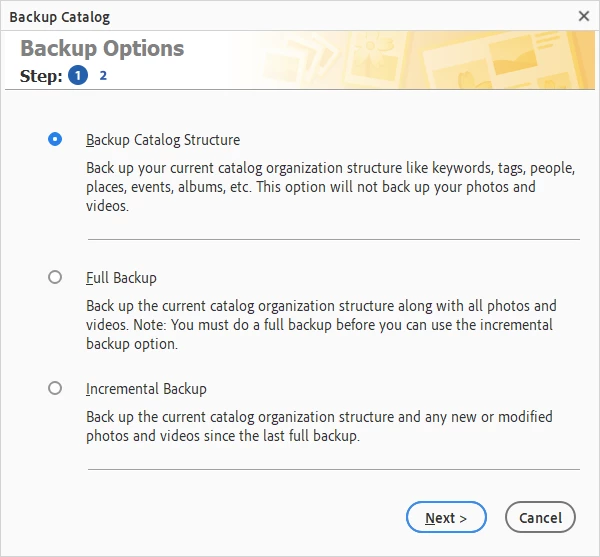This screenshot has height=557, width=600.
Task: Click the "Step:" label text
Action: pyautogui.click(x=41, y=76)
